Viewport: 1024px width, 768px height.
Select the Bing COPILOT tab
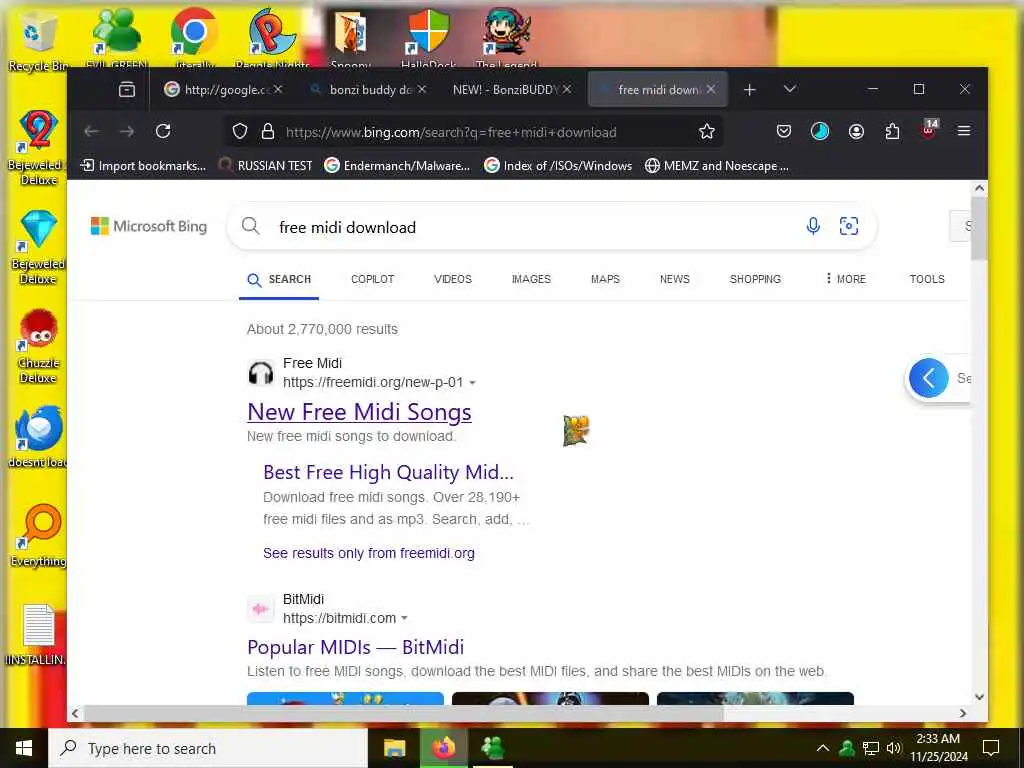tap(372, 279)
